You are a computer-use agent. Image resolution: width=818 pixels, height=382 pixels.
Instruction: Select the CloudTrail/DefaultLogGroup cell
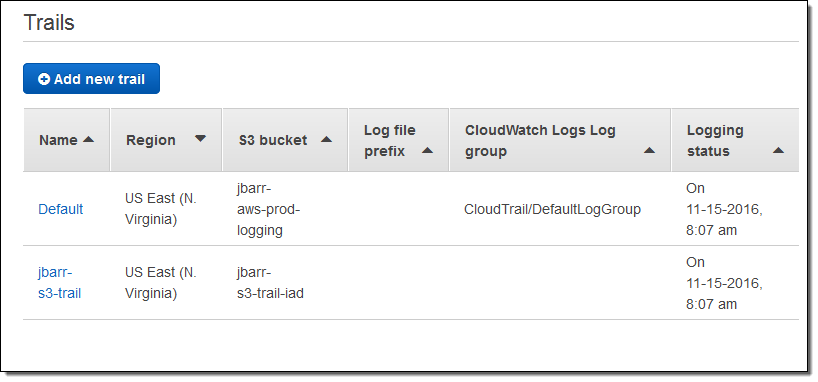tap(552, 209)
